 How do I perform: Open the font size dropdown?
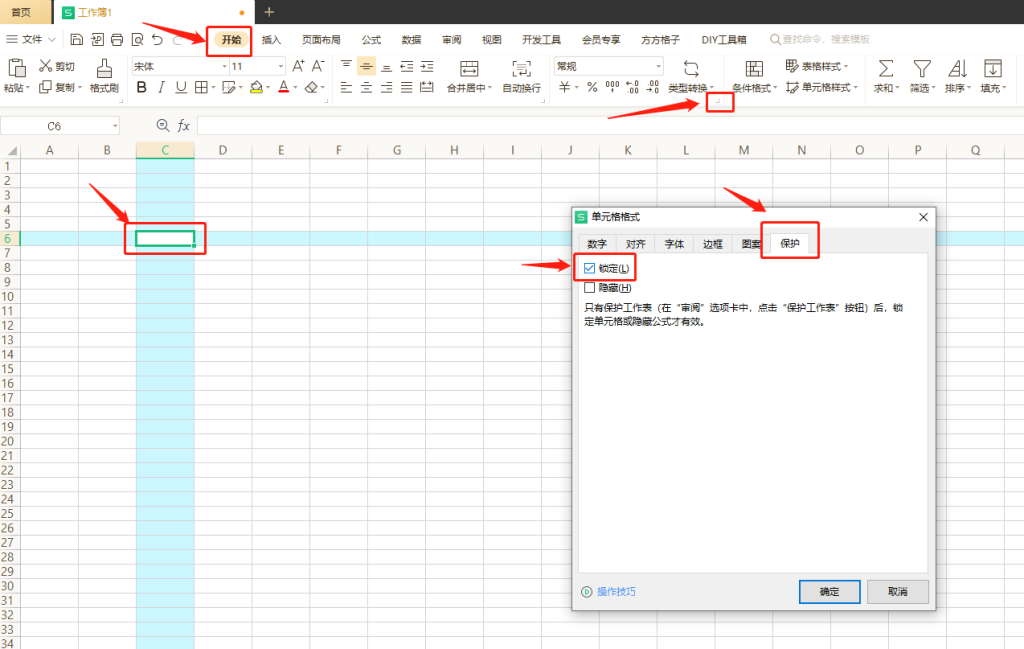(x=281, y=67)
